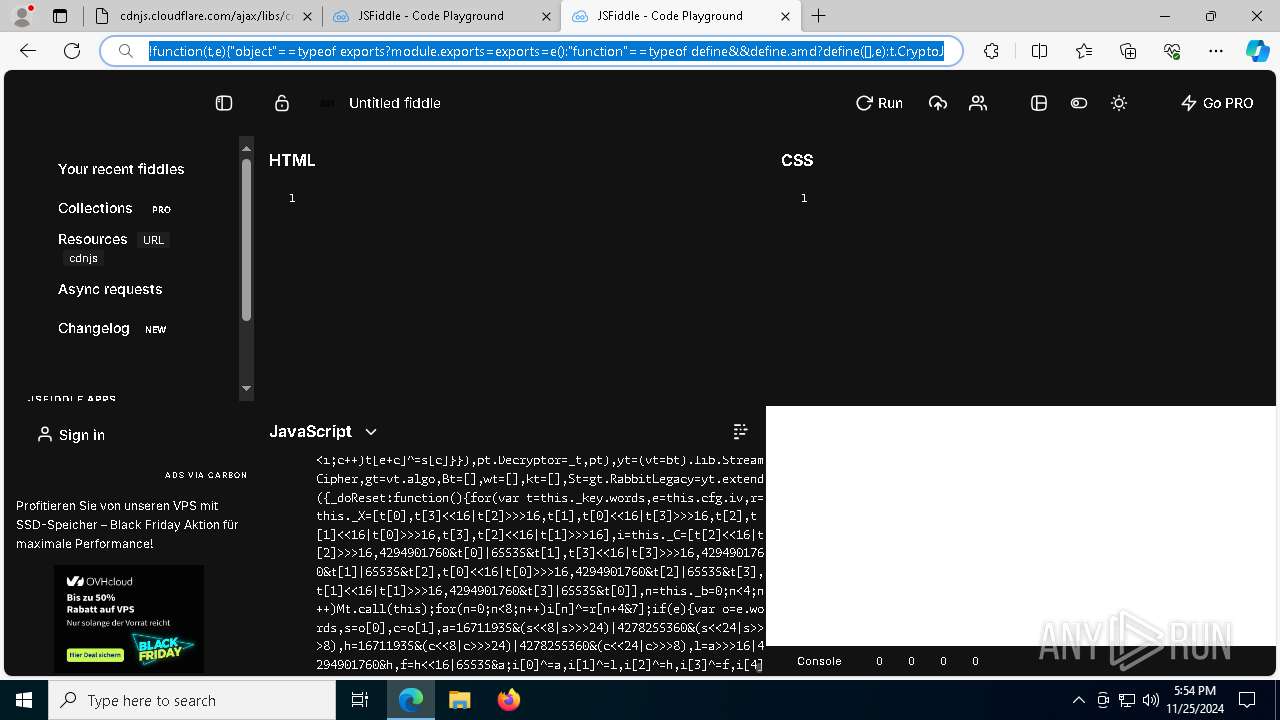Open the Profitieren Sie VPS ad text
This screenshot has height=720, width=1280.
click(x=127, y=525)
